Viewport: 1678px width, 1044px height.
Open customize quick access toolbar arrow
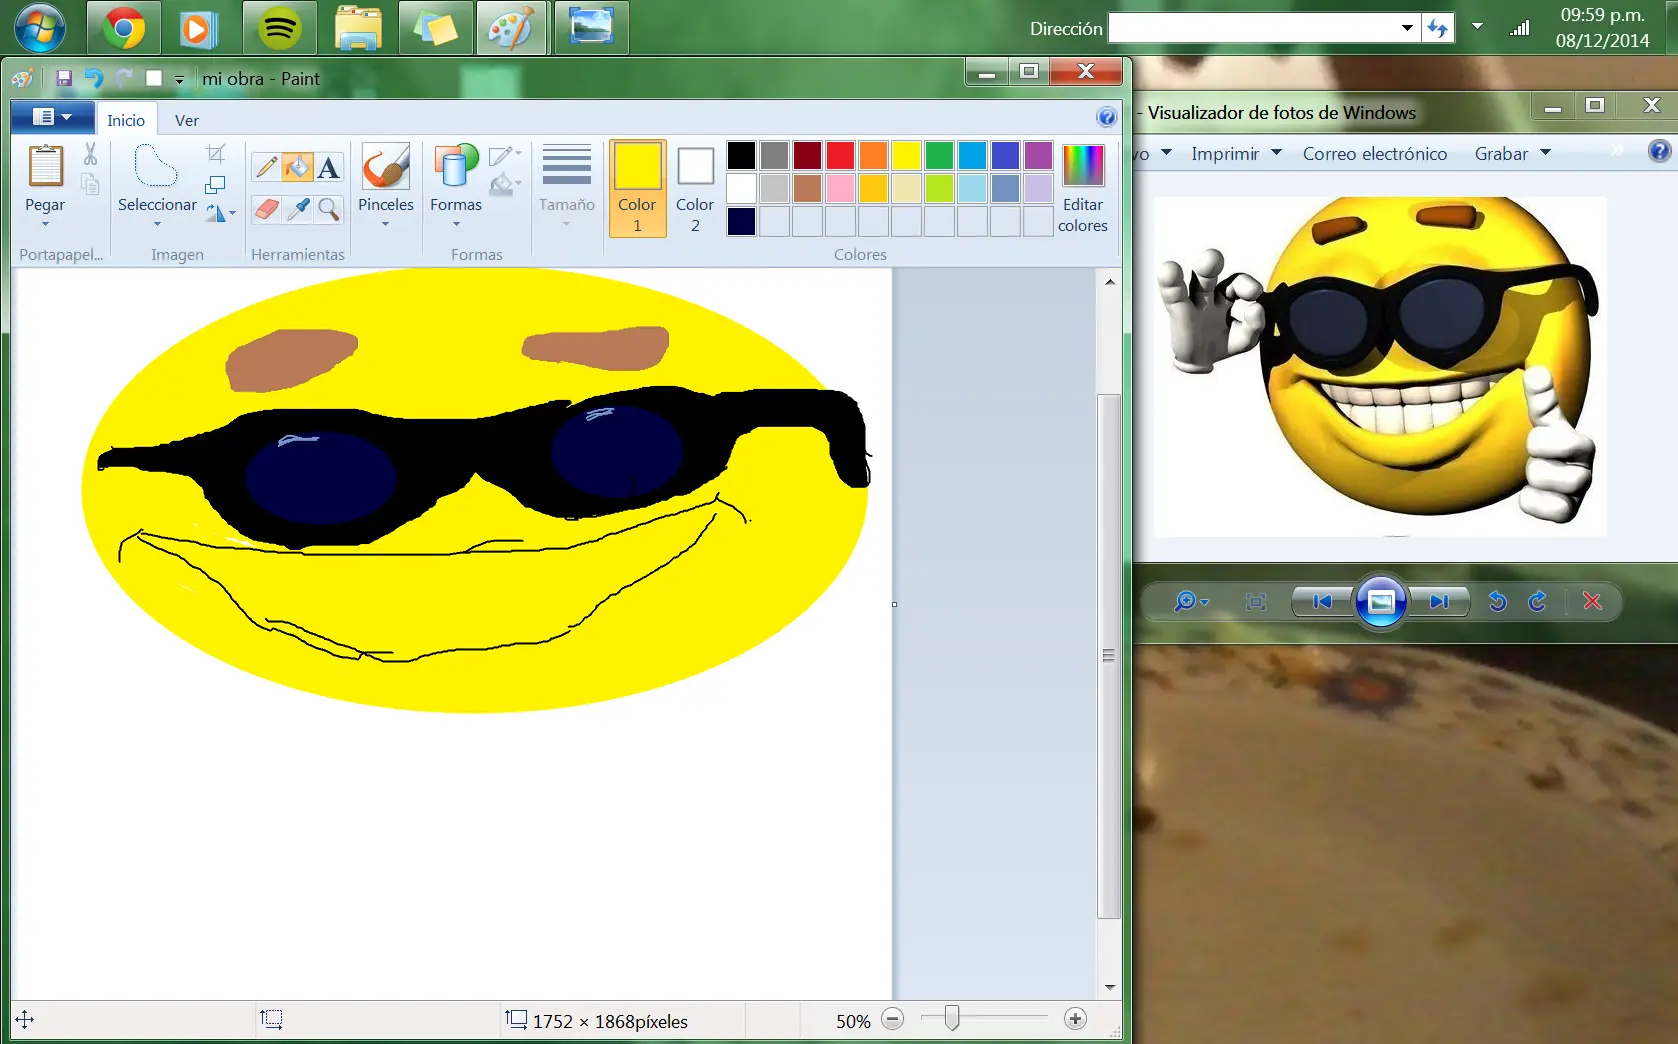coord(180,79)
